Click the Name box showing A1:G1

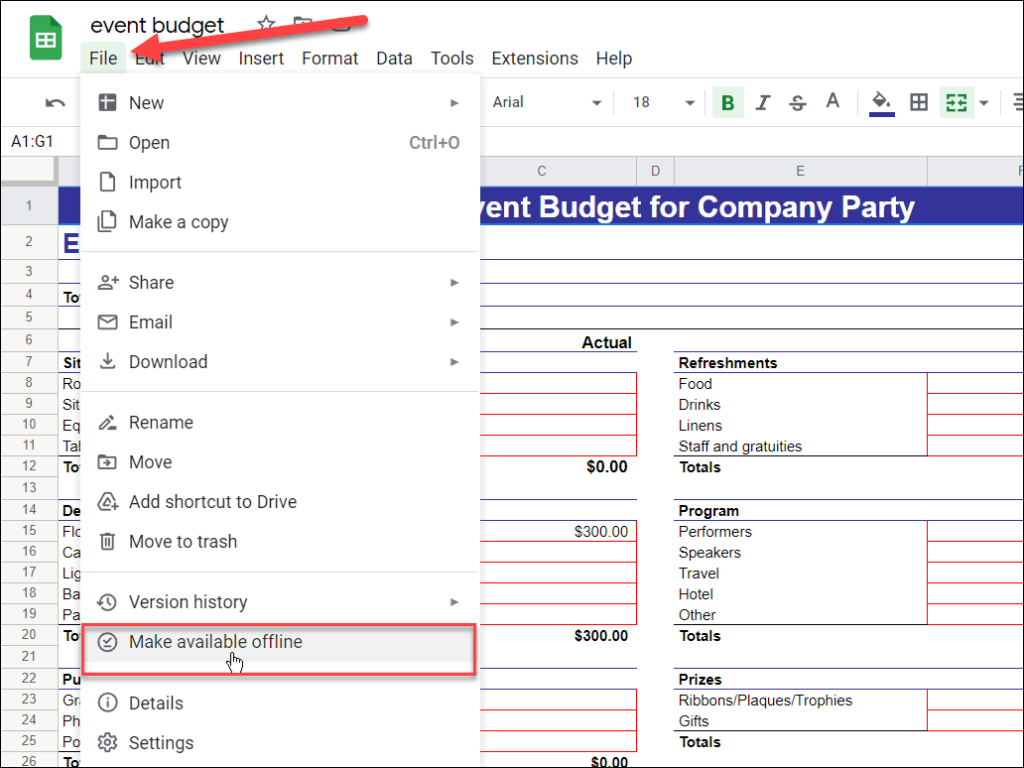(33, 141)
